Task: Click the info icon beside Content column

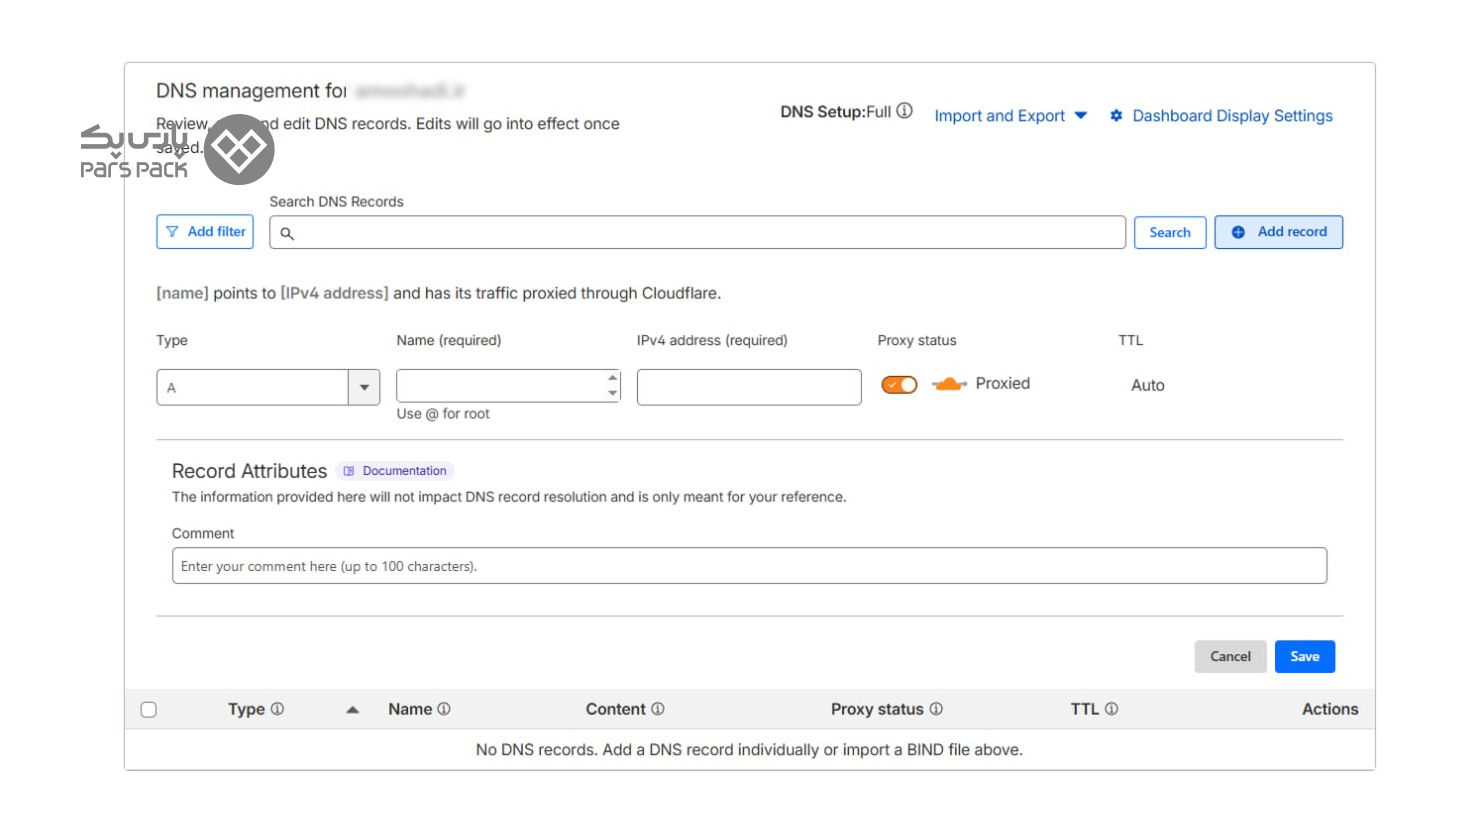Action: click(x=658, y=709)
